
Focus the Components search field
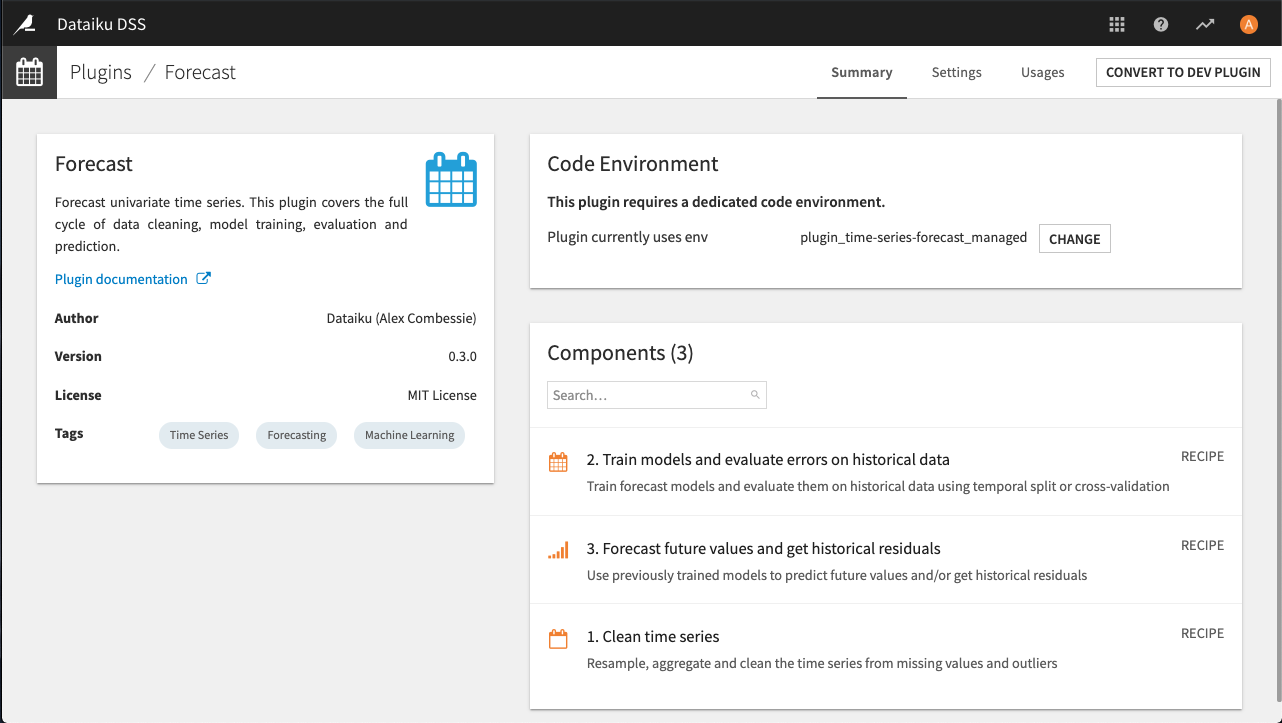[657, 395]
